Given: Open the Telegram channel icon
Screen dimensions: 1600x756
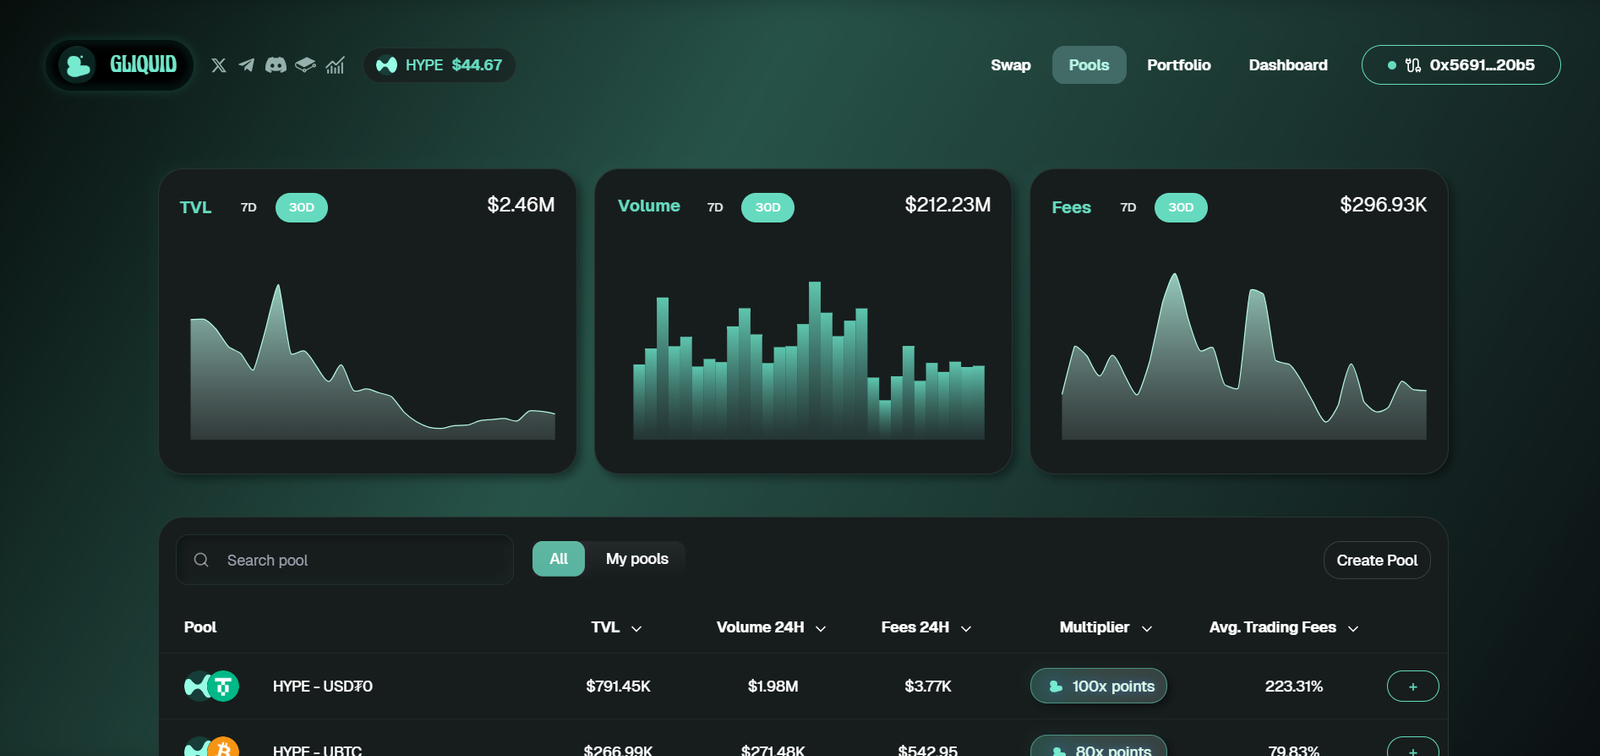Looking at the screenshot, I should pos(247,65).
